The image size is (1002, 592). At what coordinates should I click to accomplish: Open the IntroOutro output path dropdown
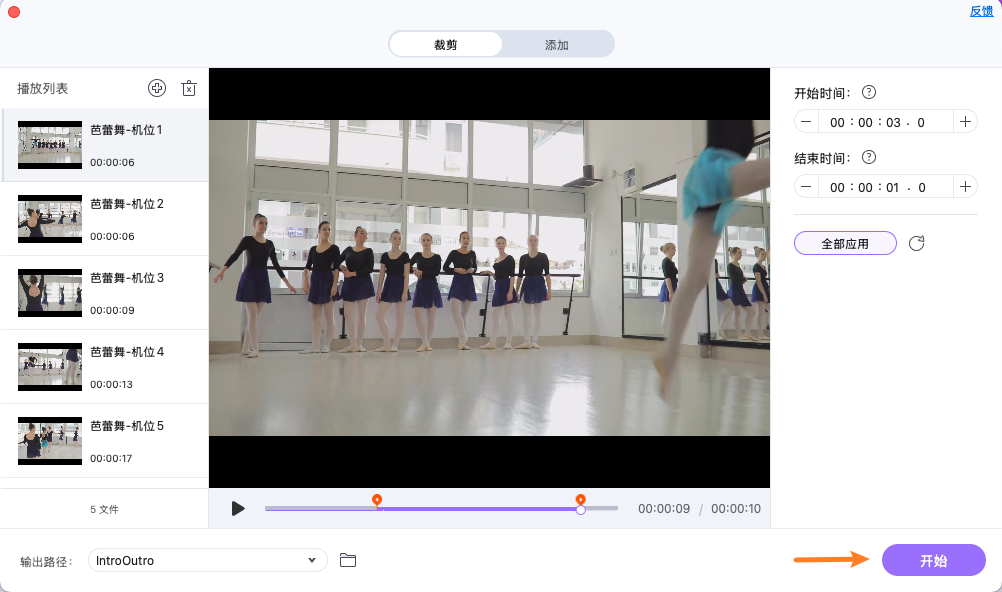[207, 560]
